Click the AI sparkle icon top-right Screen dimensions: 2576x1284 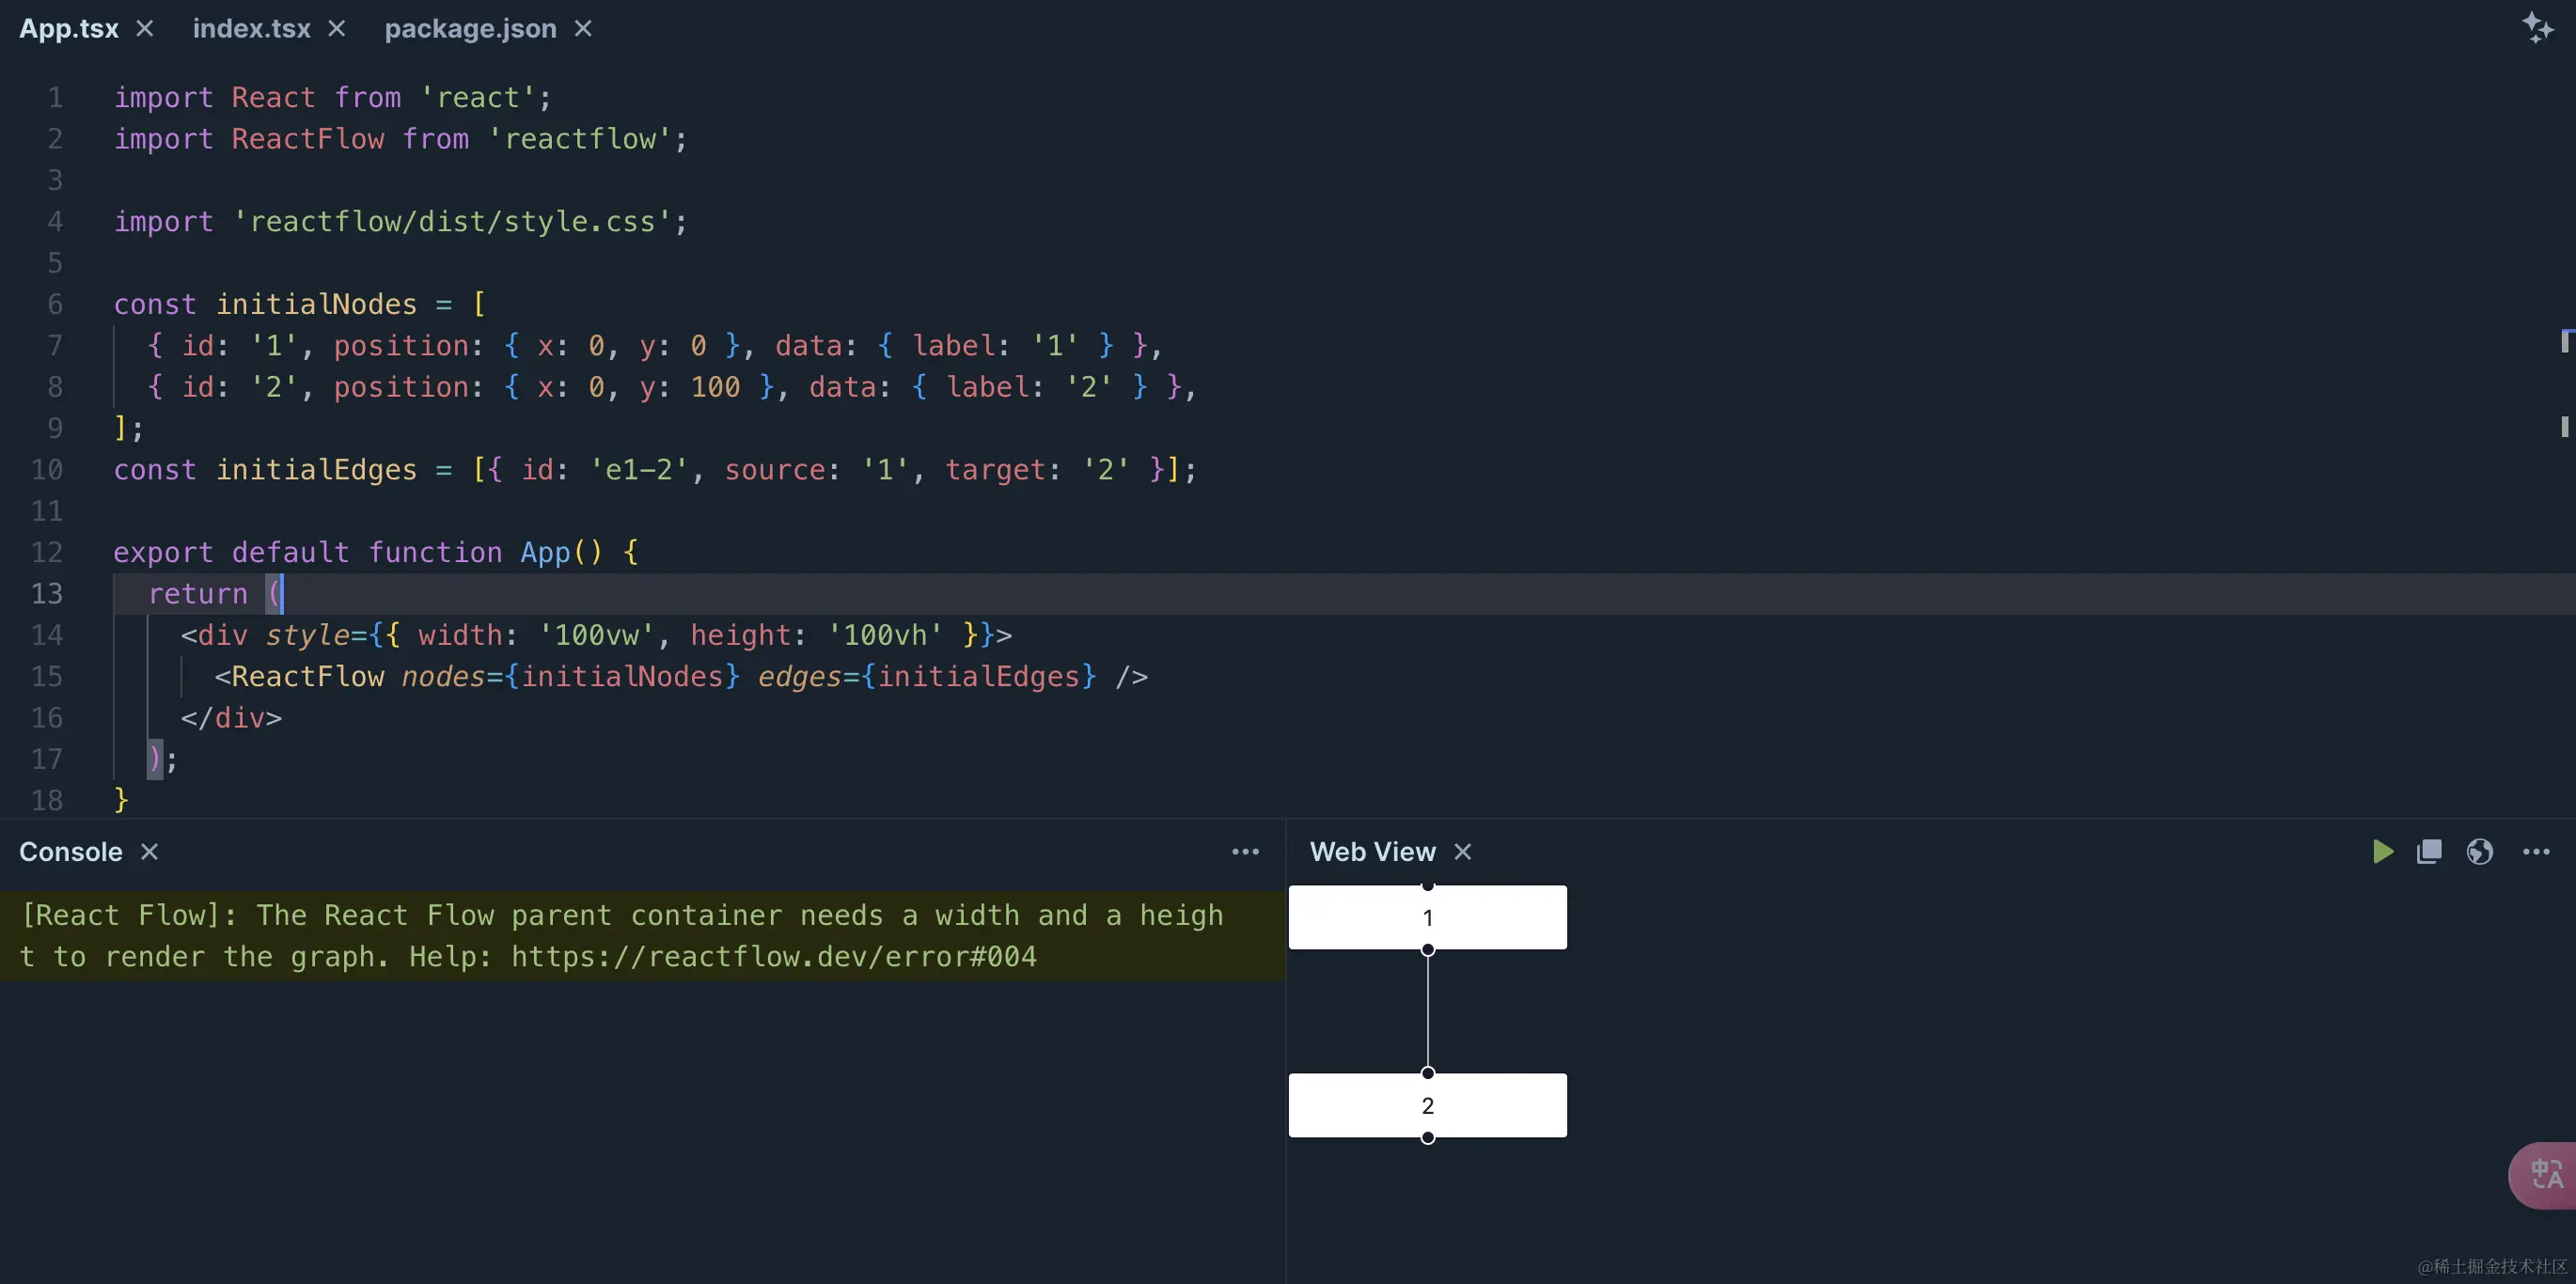tap(2537, 28)
